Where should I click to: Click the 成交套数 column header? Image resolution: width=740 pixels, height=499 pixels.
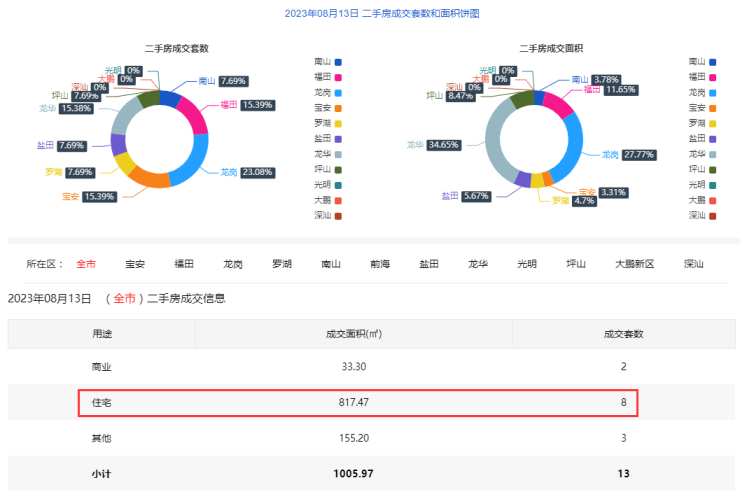point(623,334)
